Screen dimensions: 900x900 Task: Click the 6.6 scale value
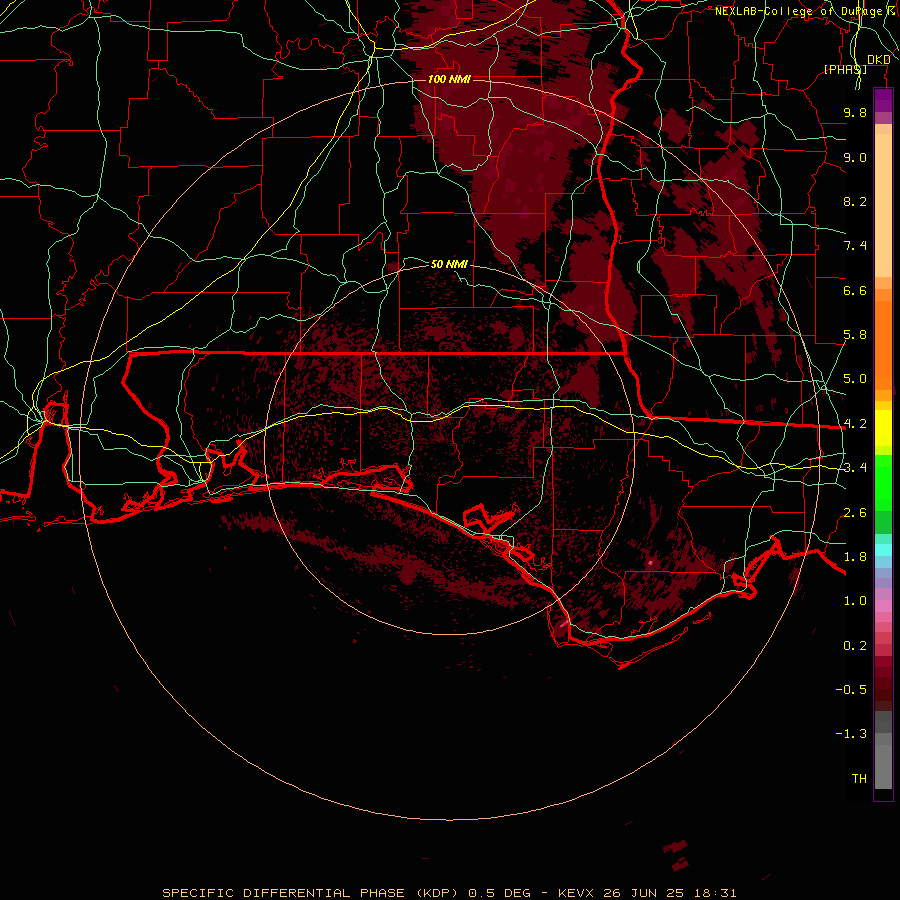click(x=855, y=290)
